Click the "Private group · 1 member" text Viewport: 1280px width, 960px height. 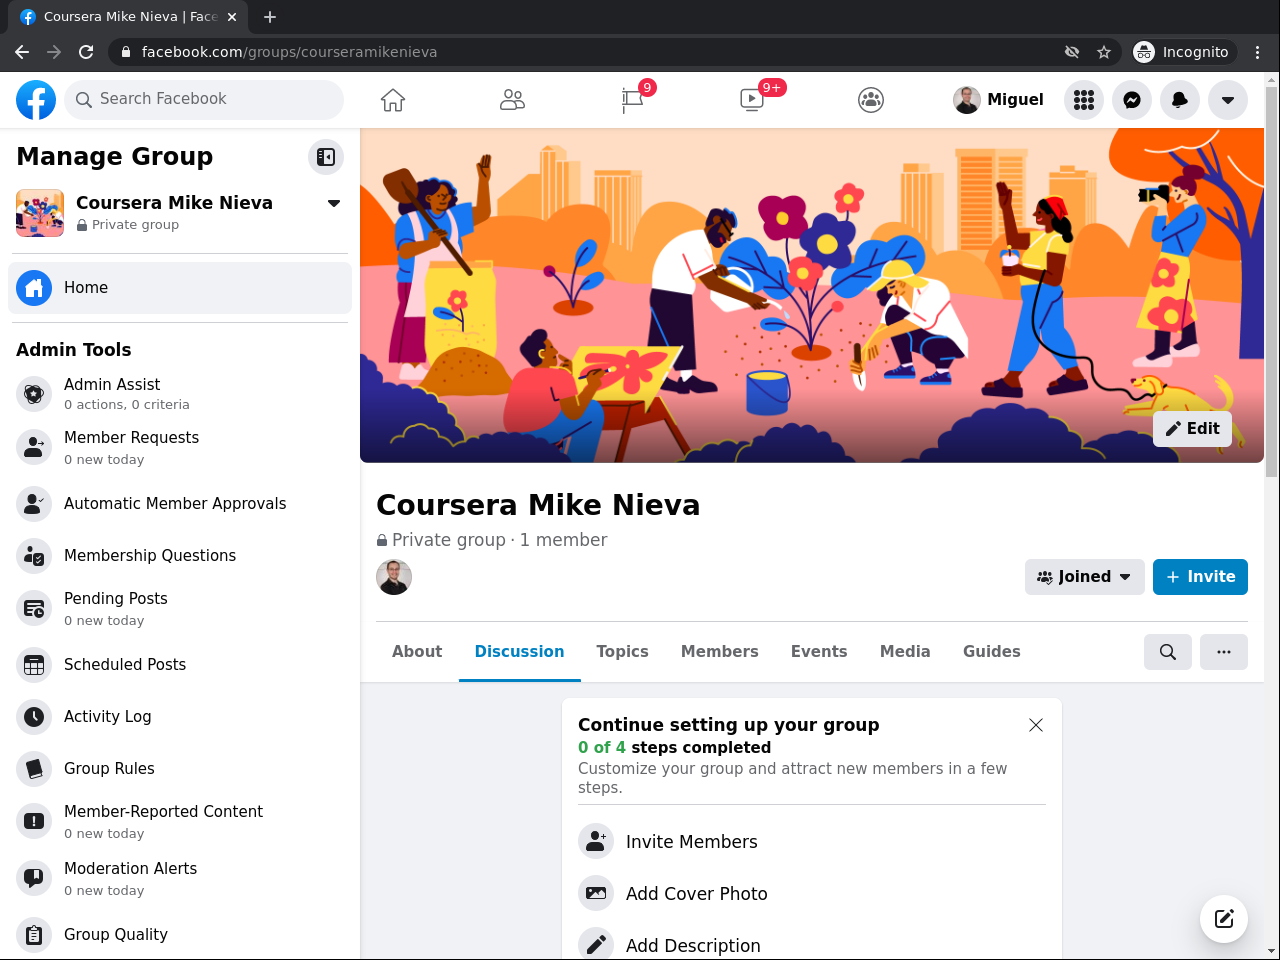coord(492,540)
